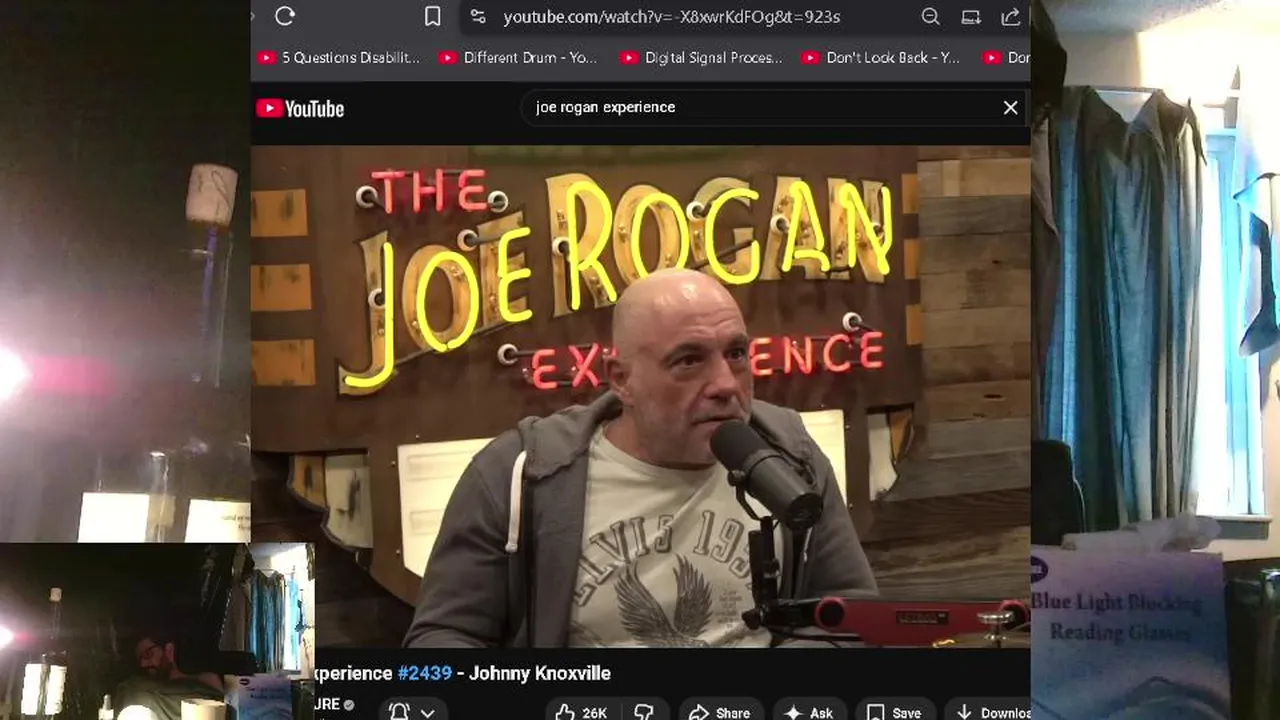
Task: Click the share page icon in address bar
Action: [x=1010, y=16]
